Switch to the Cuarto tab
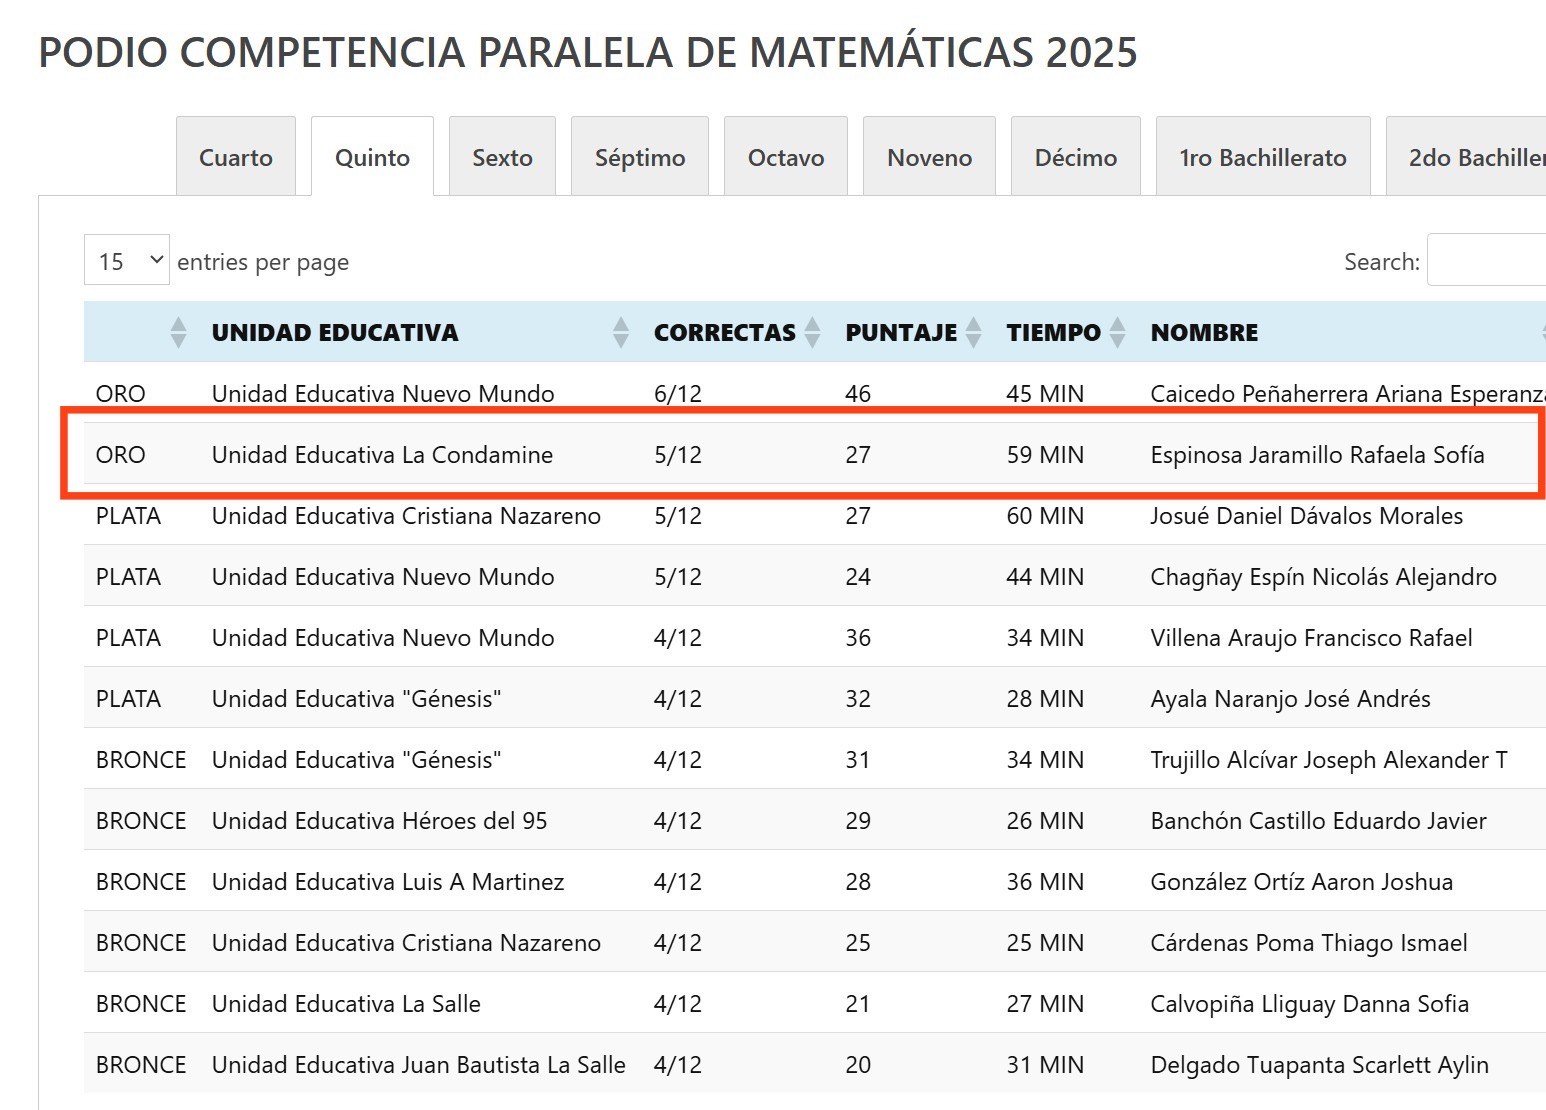 click(236, 157)
